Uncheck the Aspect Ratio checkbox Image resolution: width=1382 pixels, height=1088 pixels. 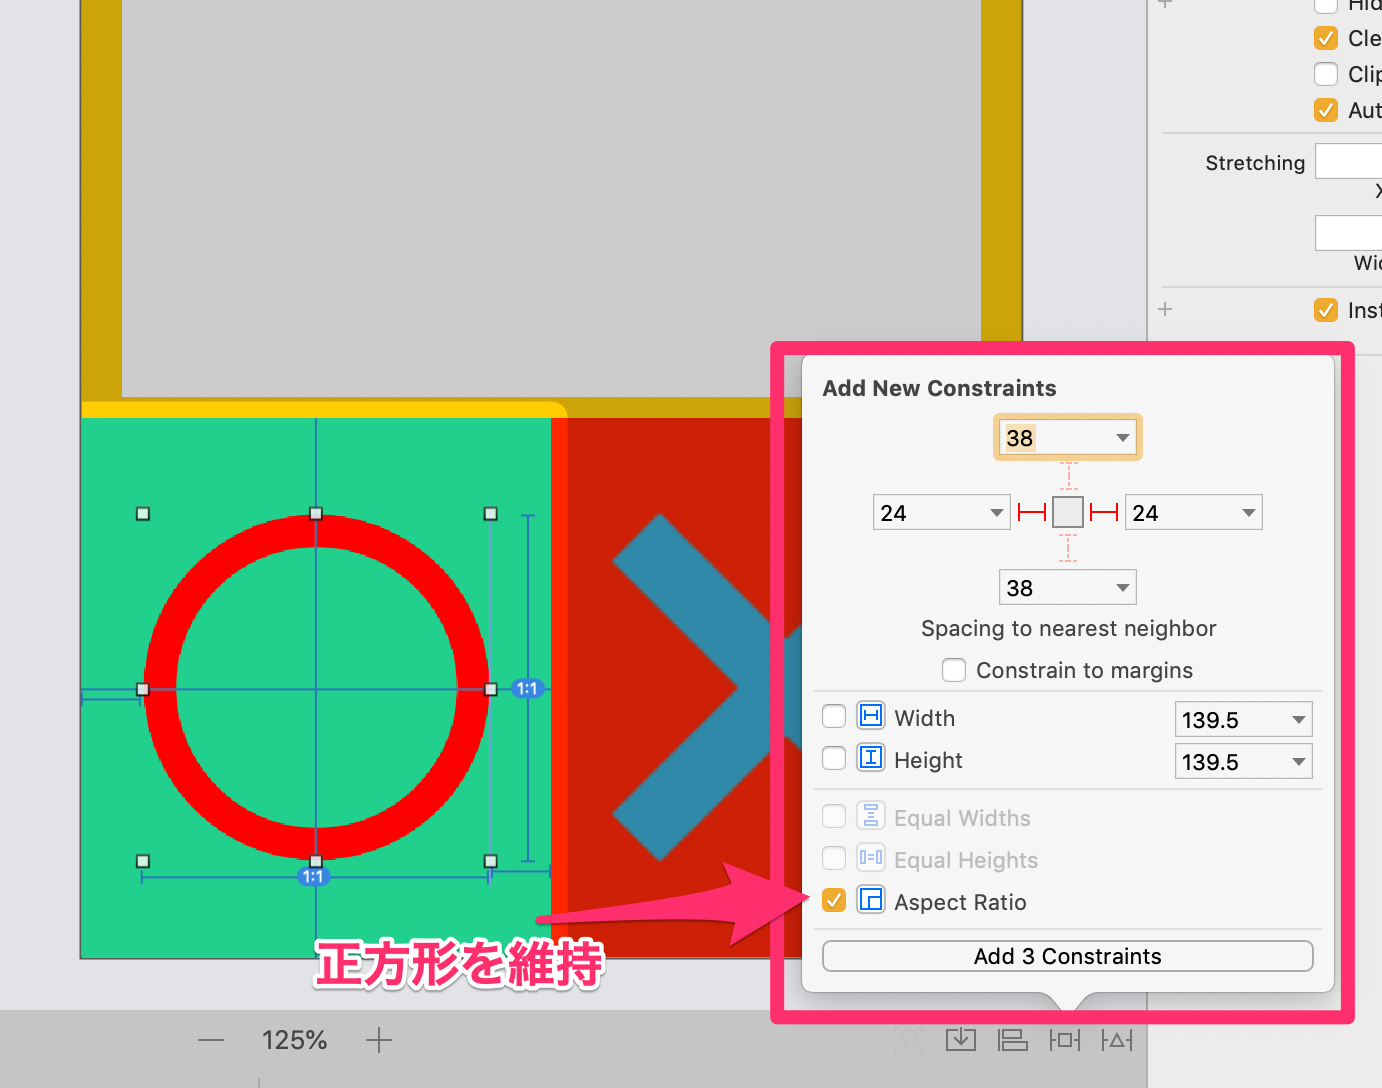[x=833, y=900]
